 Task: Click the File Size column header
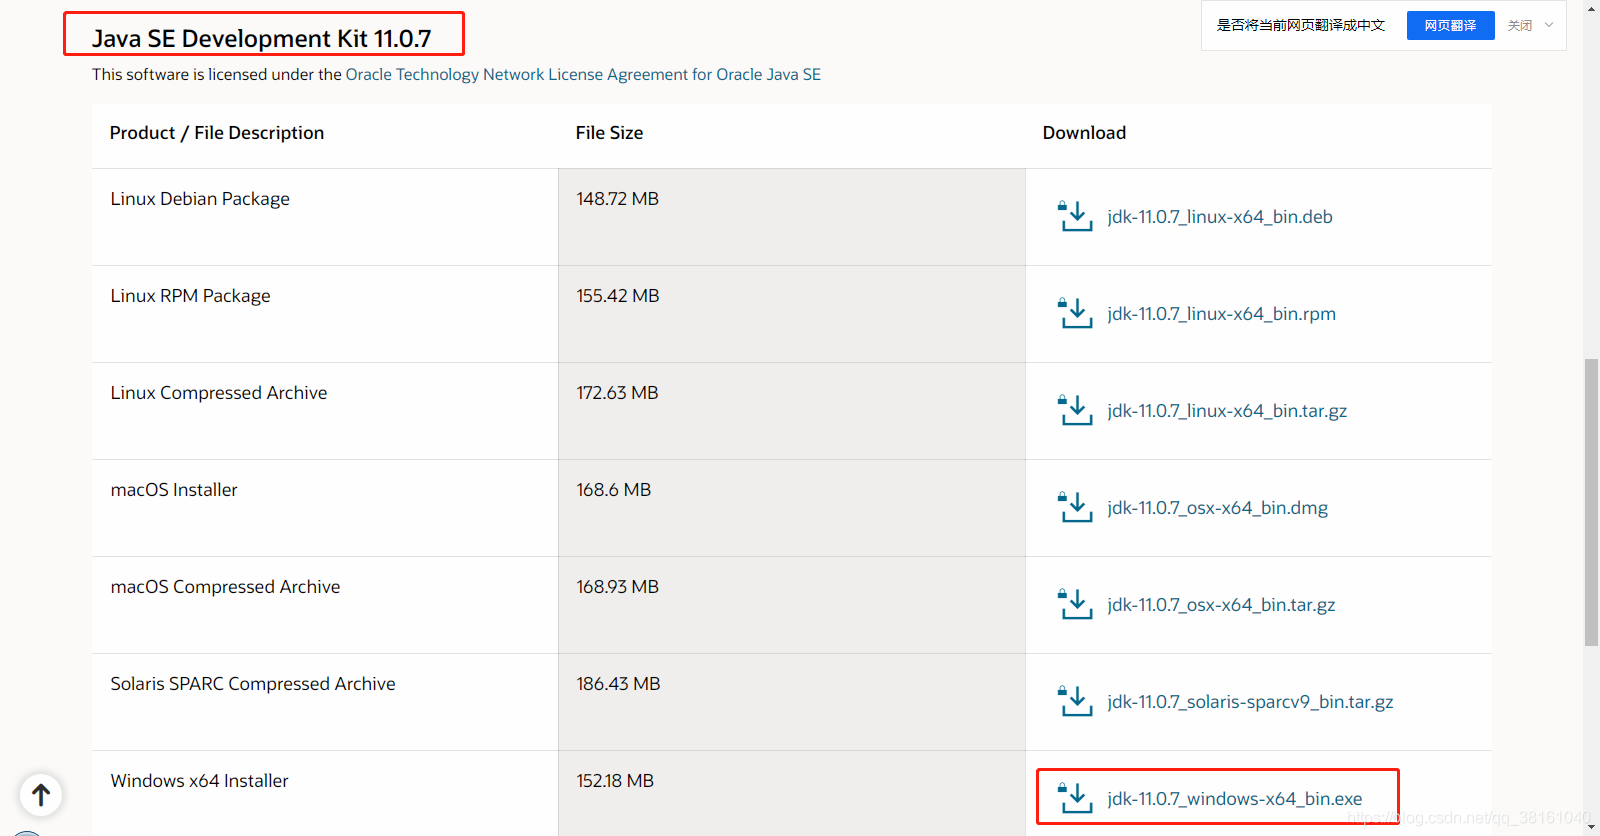609,133
